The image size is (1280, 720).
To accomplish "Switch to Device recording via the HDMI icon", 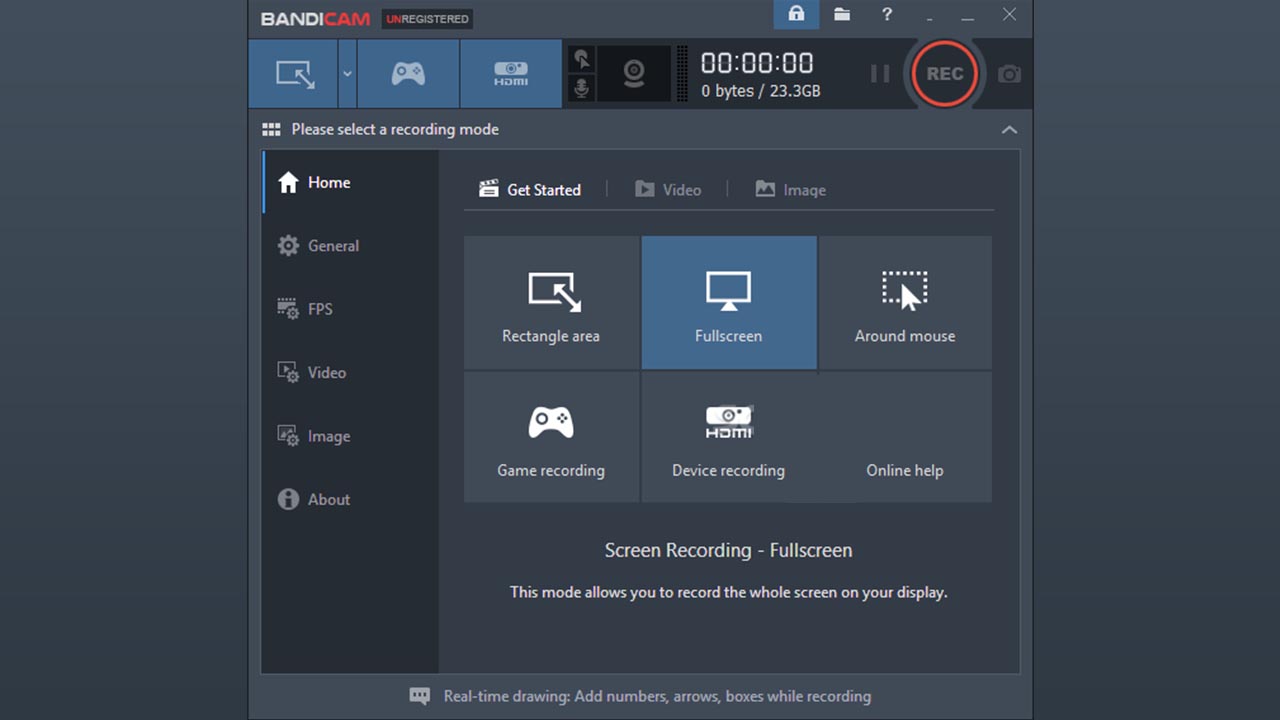I will [511, 73].
